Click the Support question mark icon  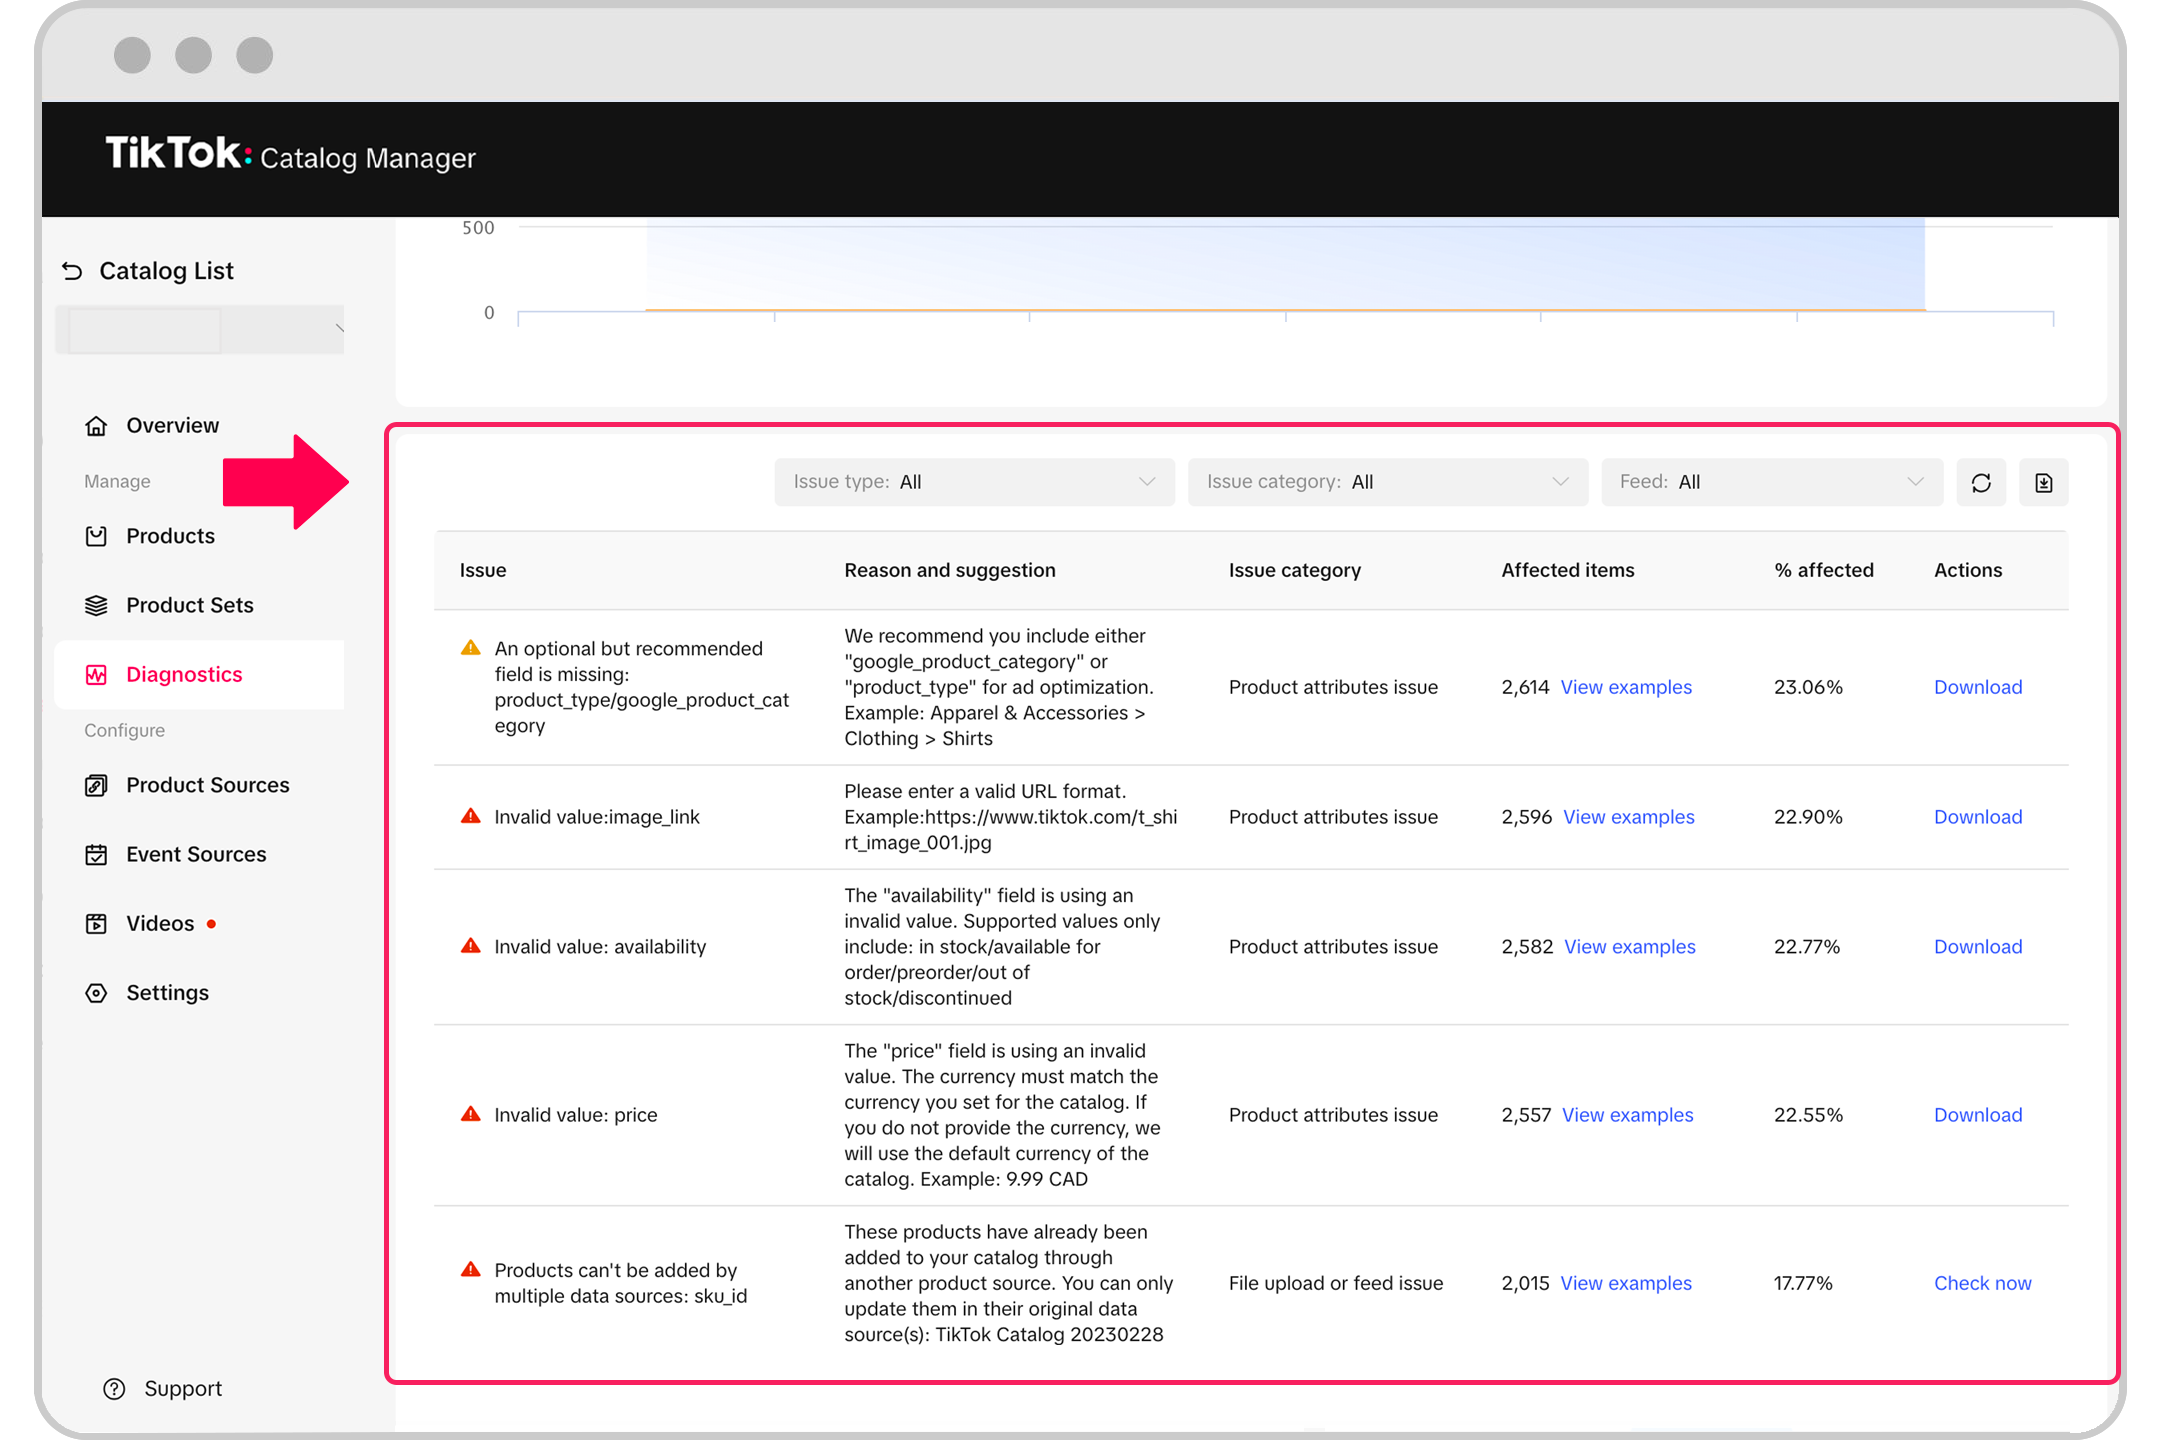[x=115, y=1389]
